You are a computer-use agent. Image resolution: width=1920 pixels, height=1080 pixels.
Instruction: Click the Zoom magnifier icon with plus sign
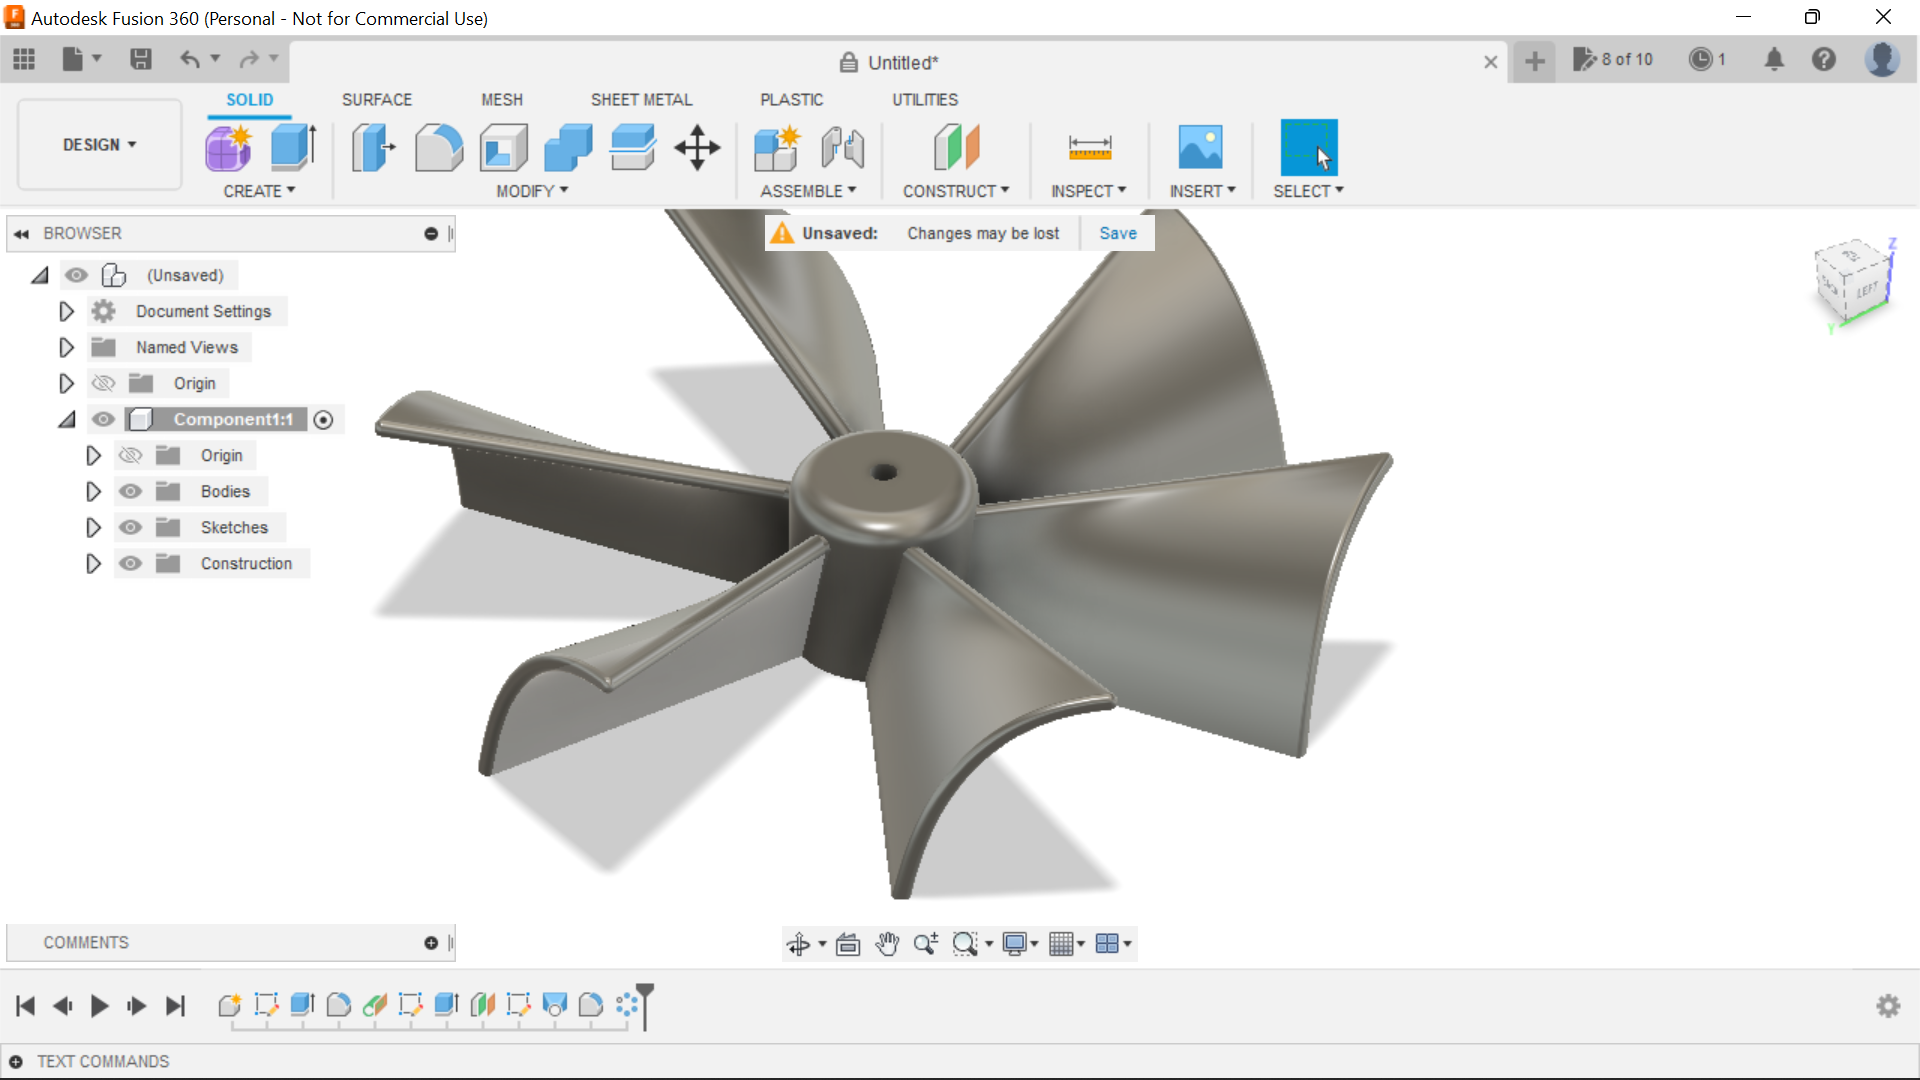pos(926,944)
